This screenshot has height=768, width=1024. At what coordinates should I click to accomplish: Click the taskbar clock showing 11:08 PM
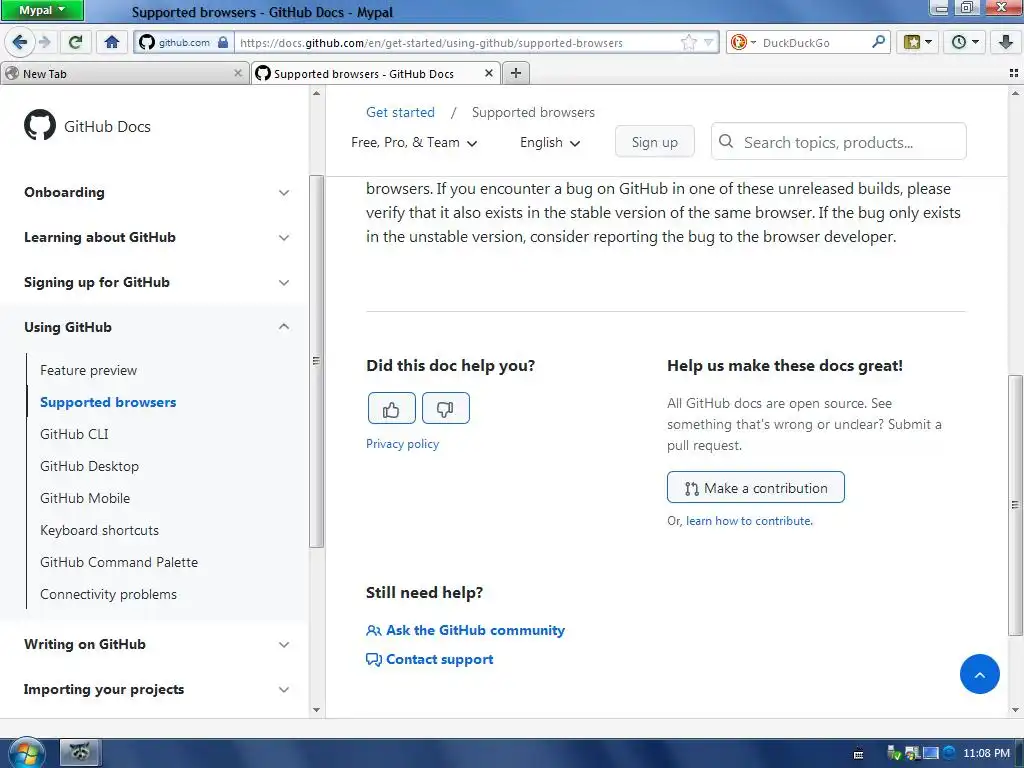coord(986,753)
